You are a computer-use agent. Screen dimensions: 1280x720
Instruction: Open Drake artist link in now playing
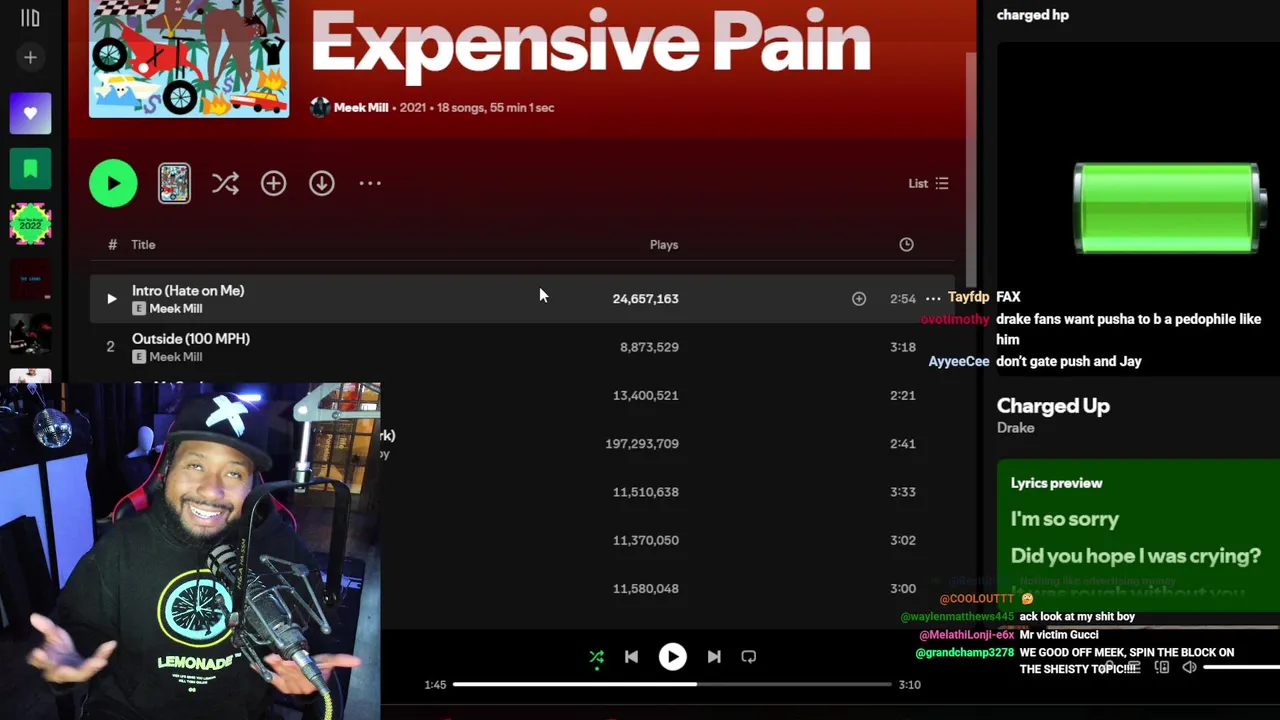[x=1015, y=428]
